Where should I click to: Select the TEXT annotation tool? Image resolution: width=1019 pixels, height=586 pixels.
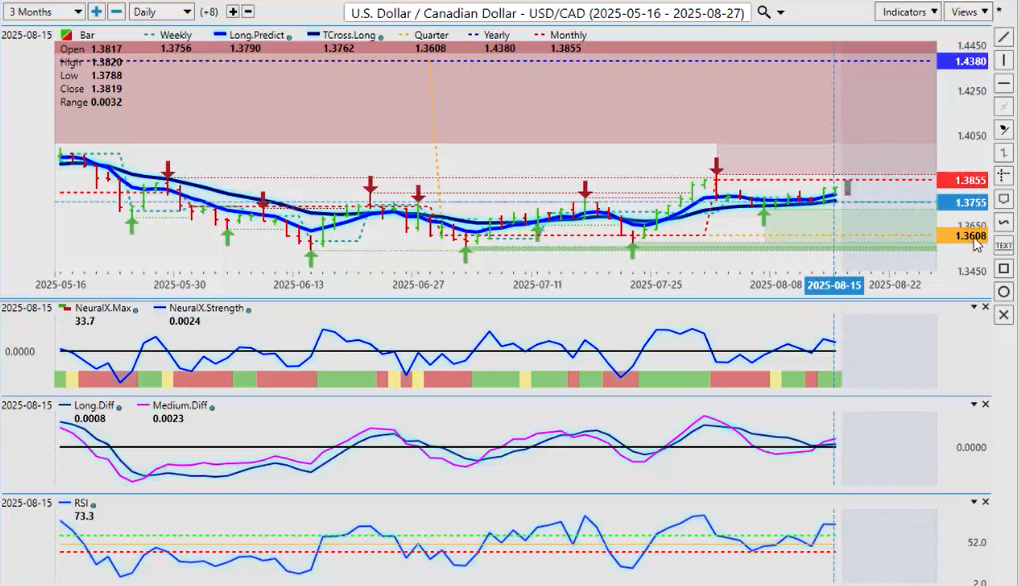[1004, 245]
